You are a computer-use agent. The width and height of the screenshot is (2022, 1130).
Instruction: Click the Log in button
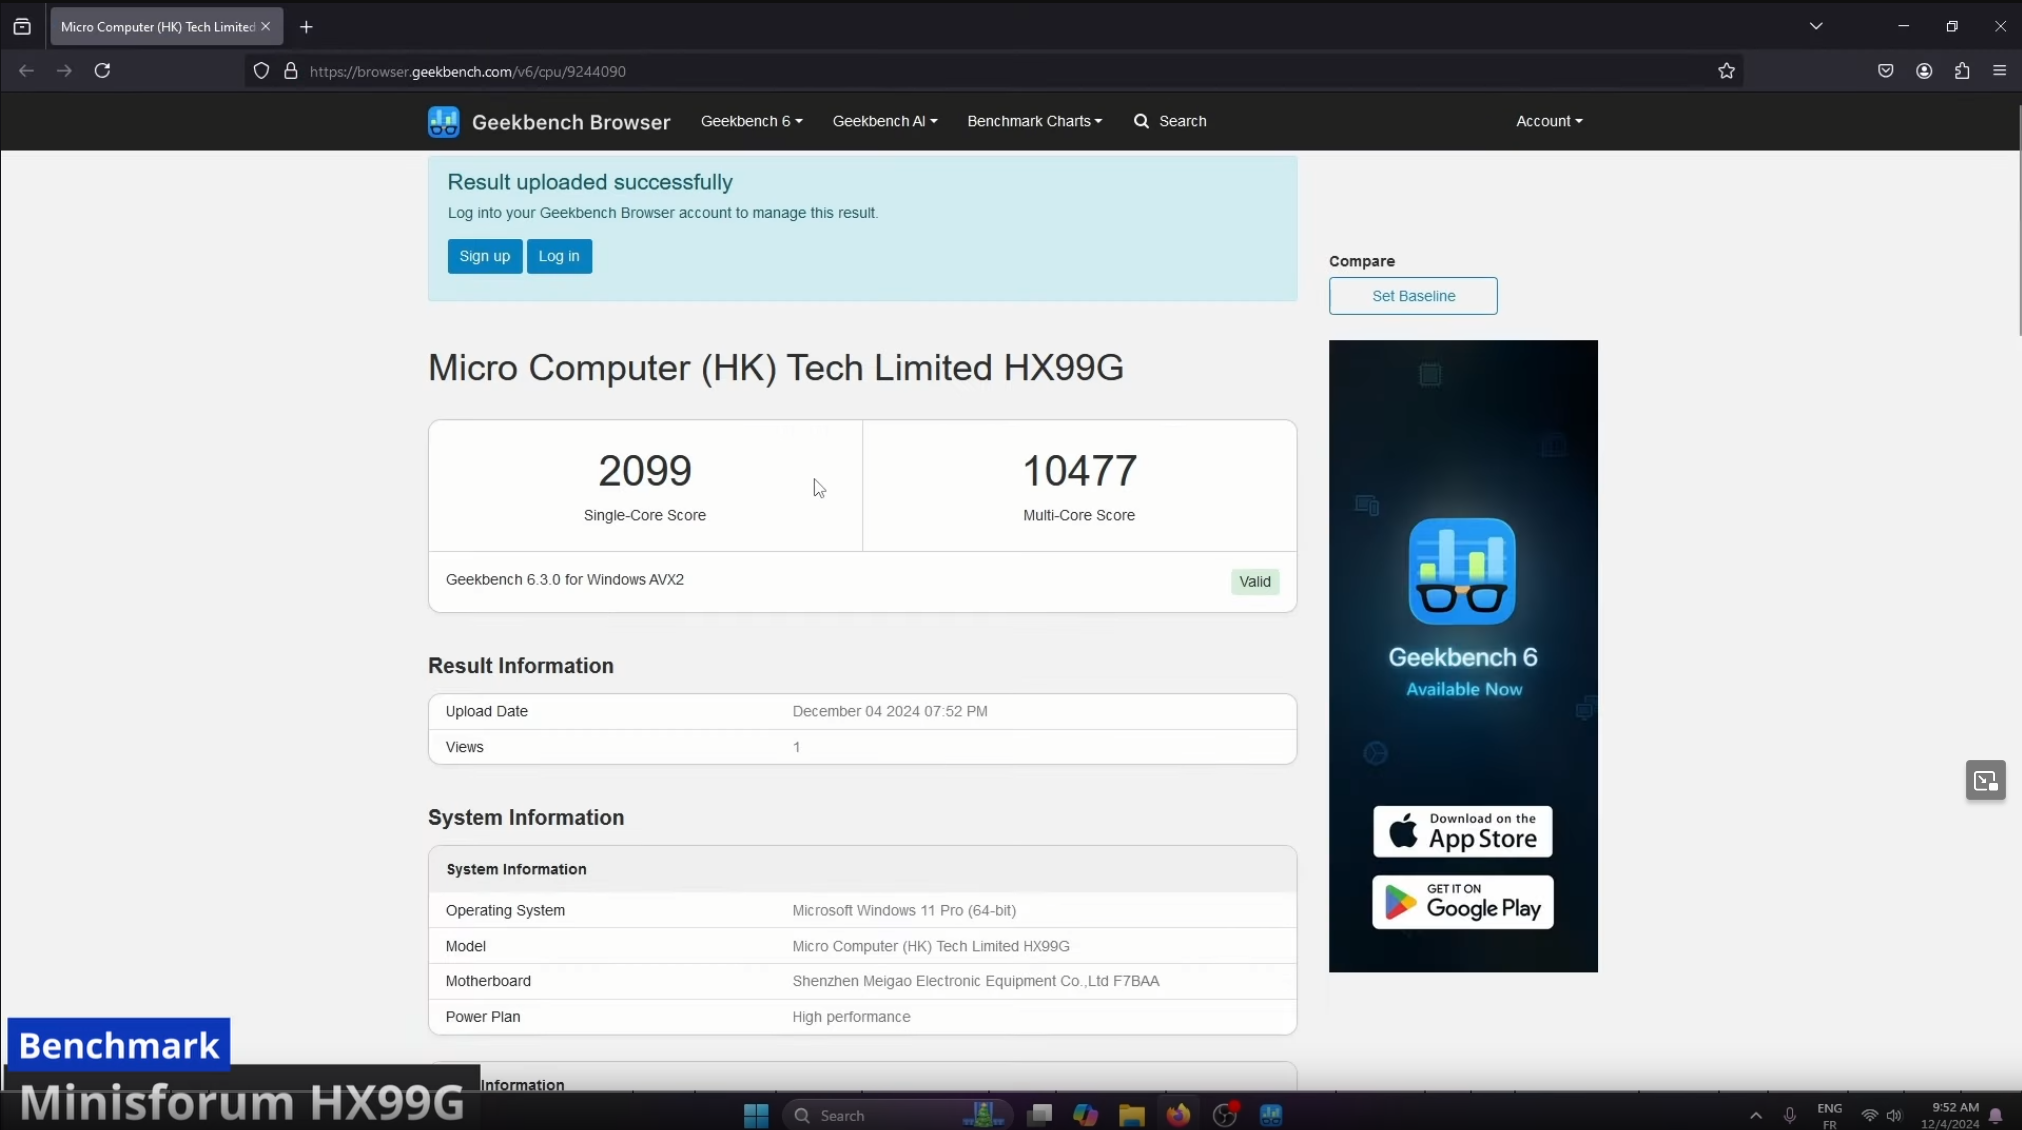coord(559,256)
